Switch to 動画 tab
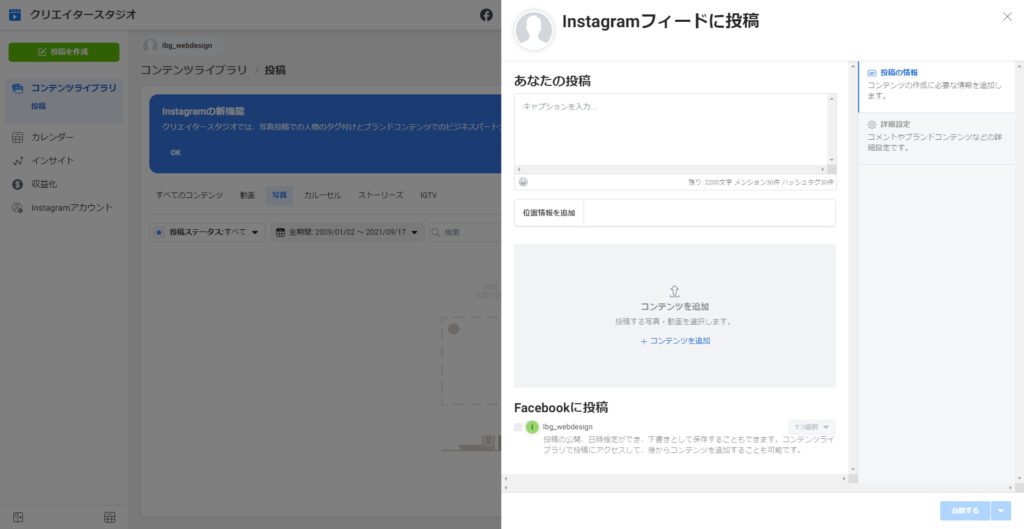This screenshot has height=529, width=1024. point(247,195)
